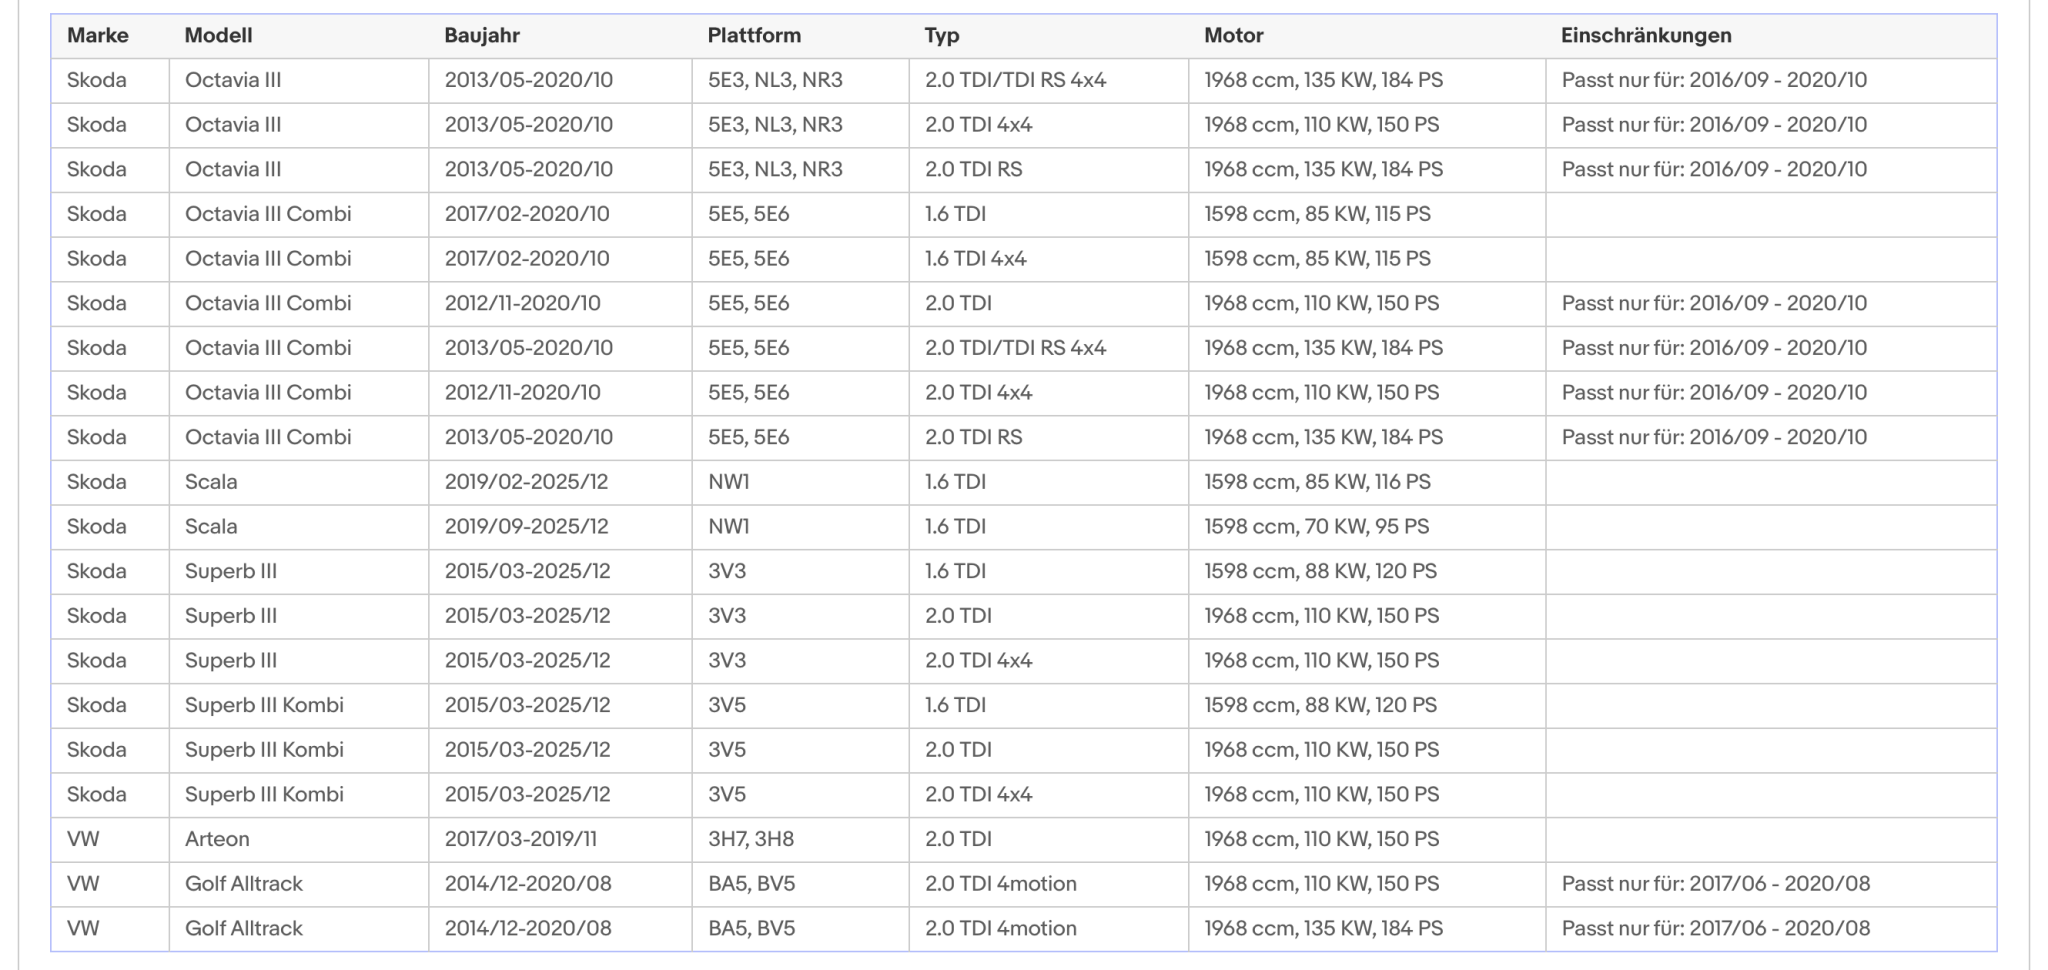Click the Baujahr column header

(482, 35)
